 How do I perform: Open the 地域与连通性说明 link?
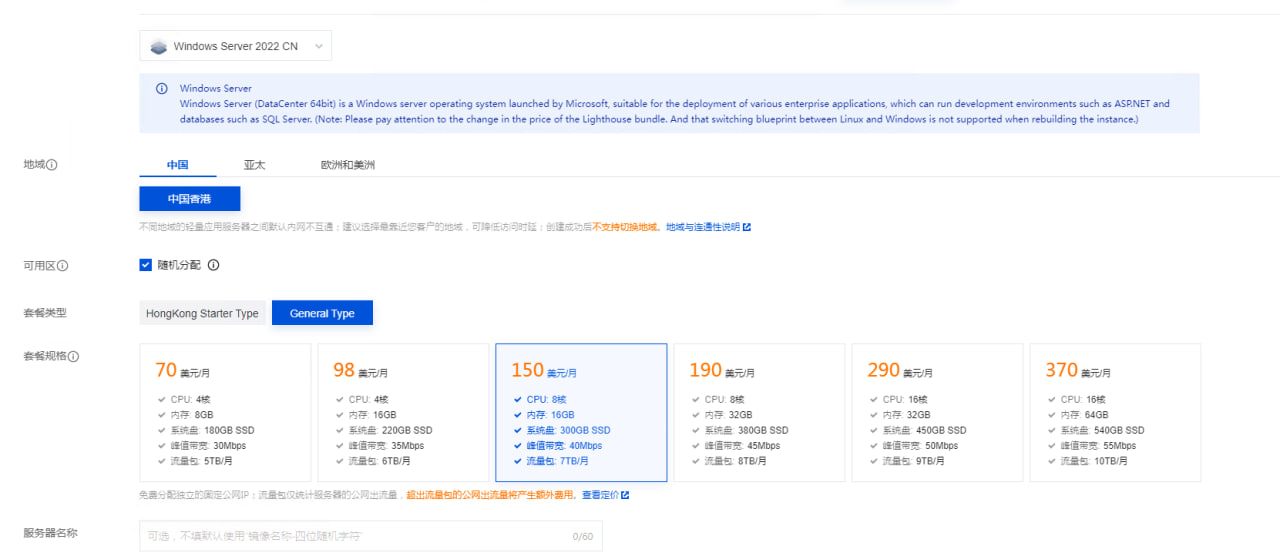(703, 227)
